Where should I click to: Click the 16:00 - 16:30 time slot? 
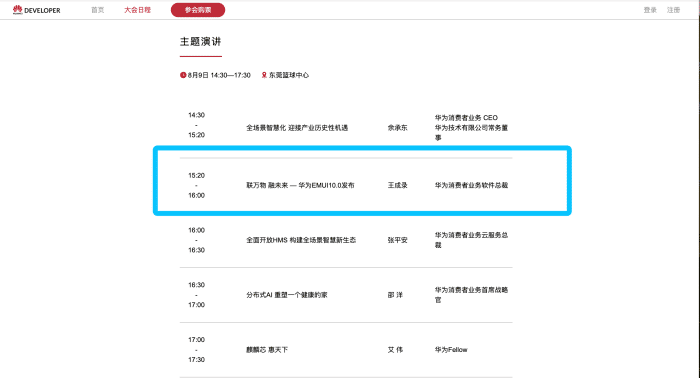pos(196,240)
